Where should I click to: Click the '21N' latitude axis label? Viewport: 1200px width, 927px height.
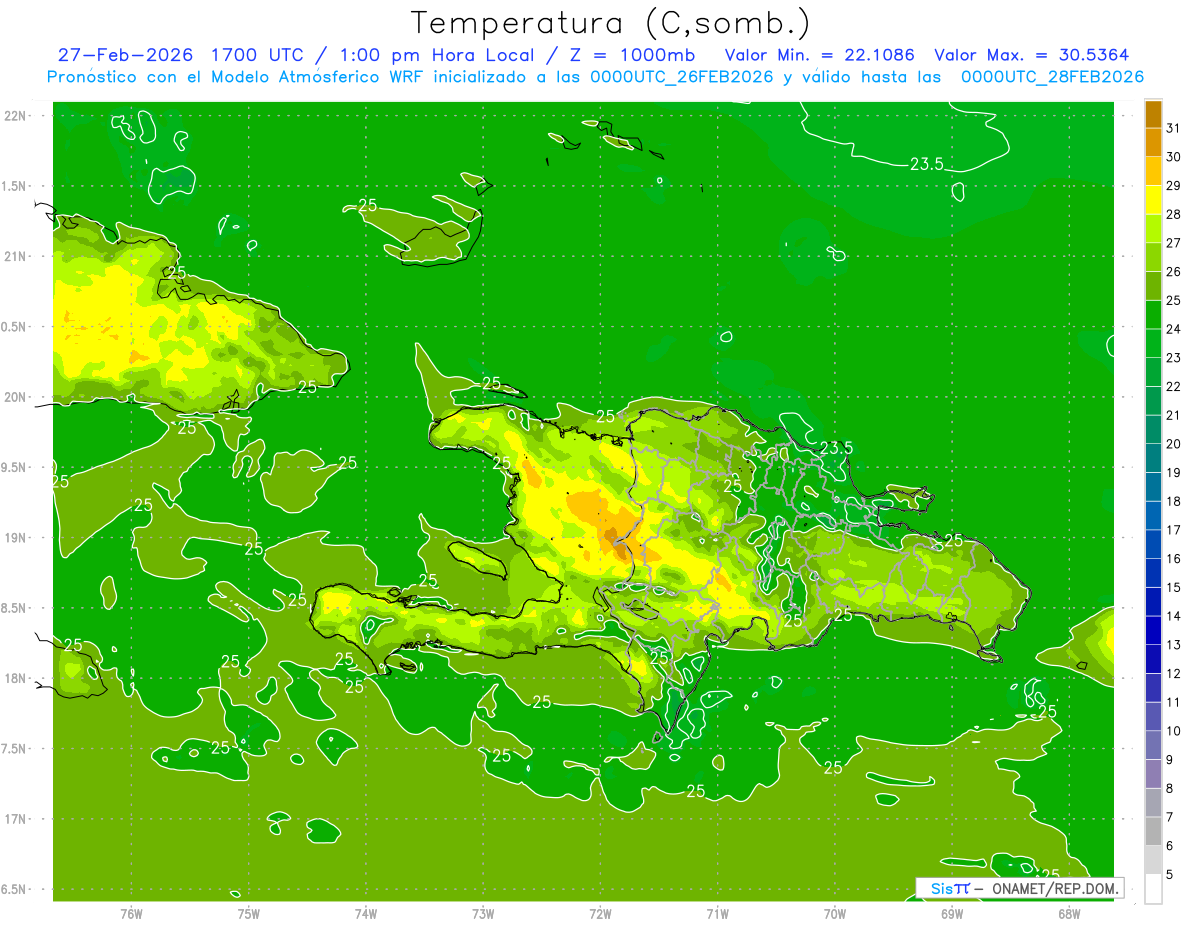tap(16, 256)
